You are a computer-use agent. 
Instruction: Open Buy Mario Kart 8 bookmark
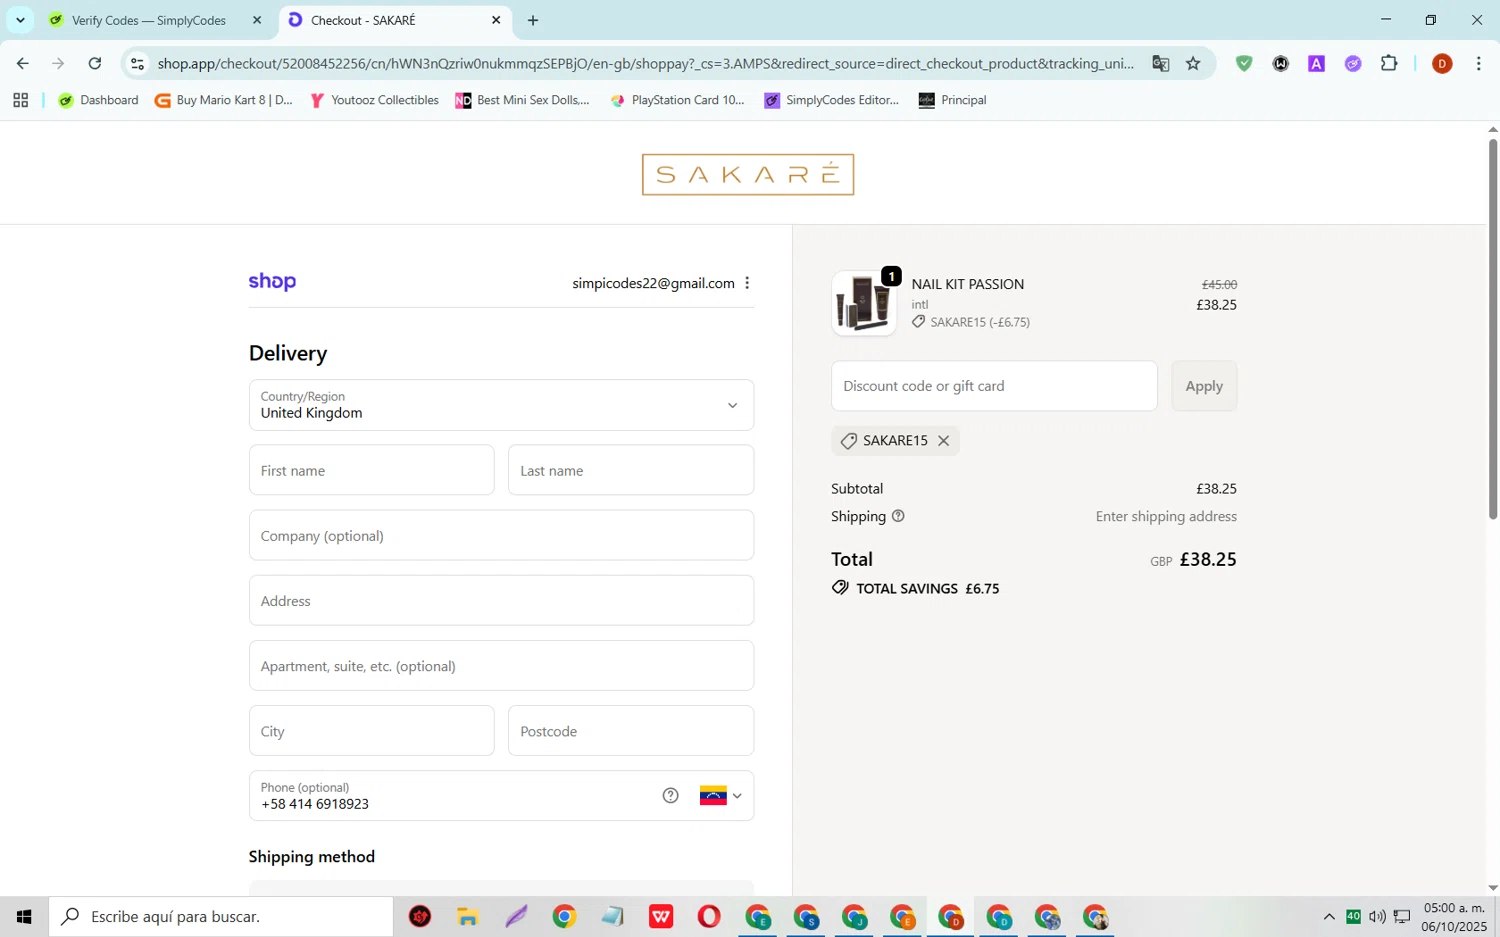tap(224, 100)
